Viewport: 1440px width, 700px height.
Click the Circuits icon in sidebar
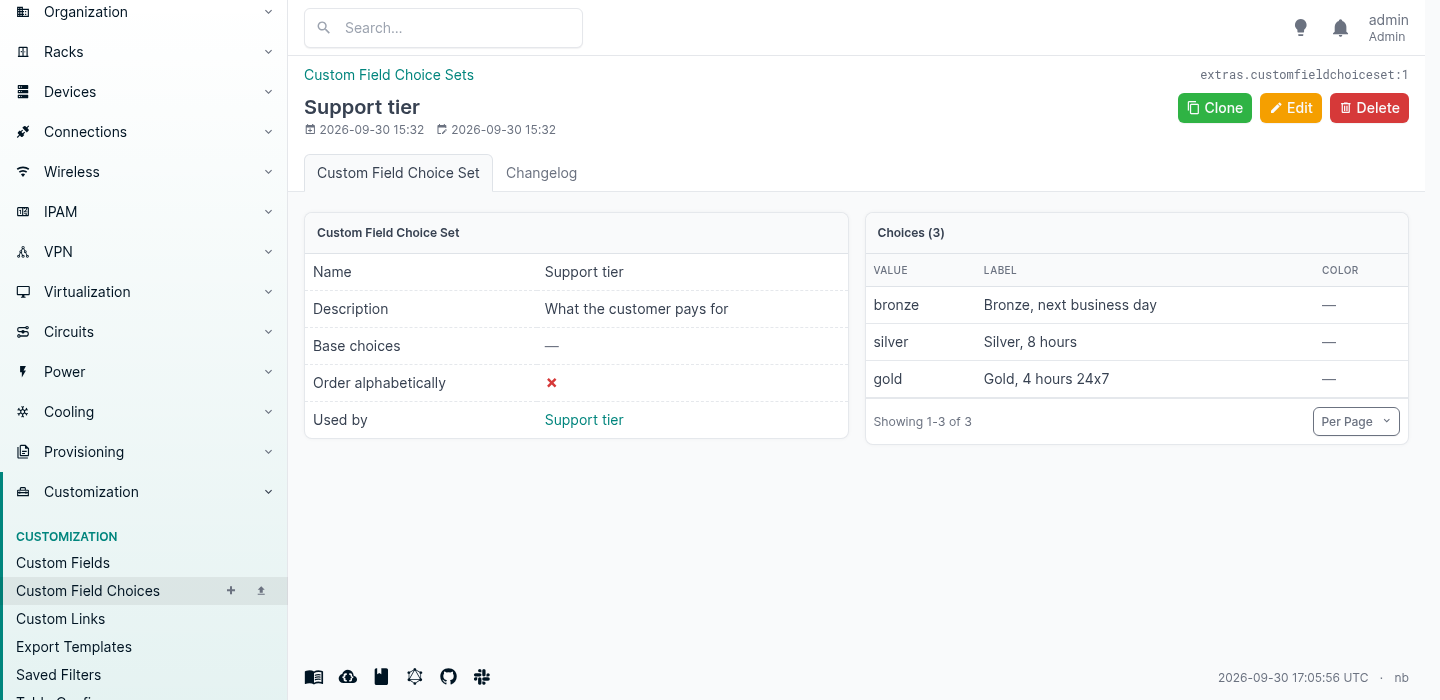coord(23,332)
